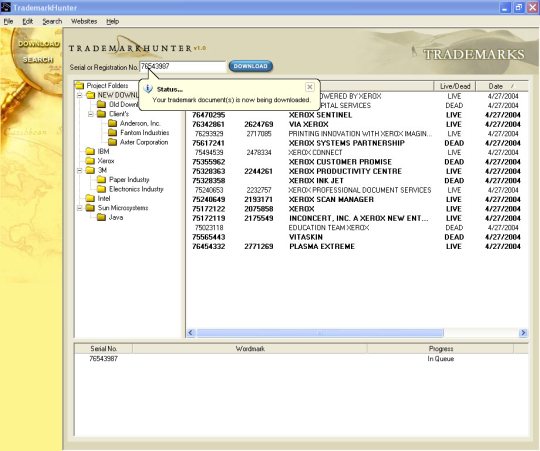This screenshot has width=540, height=451.
Task: Select the Old Downloads folder icon
Action: tap(102, 104)
